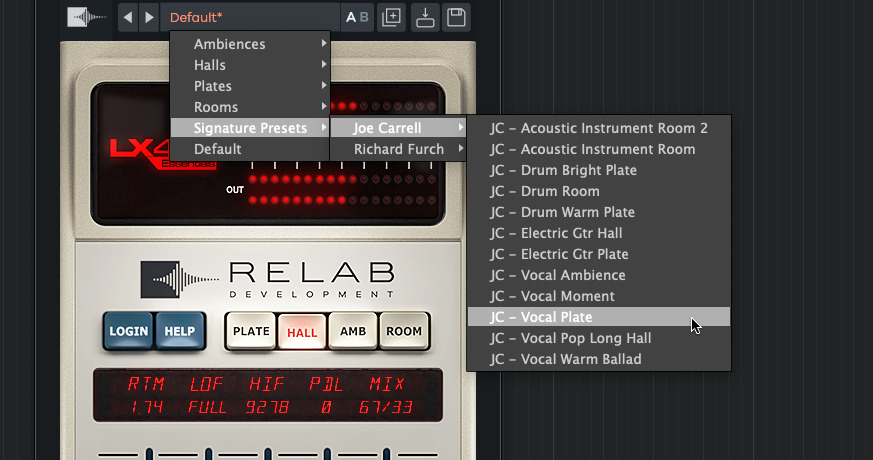Select JC – Acoustic Instrument Room 2
This screenshot has width=873, height=460.
(599, 128)
